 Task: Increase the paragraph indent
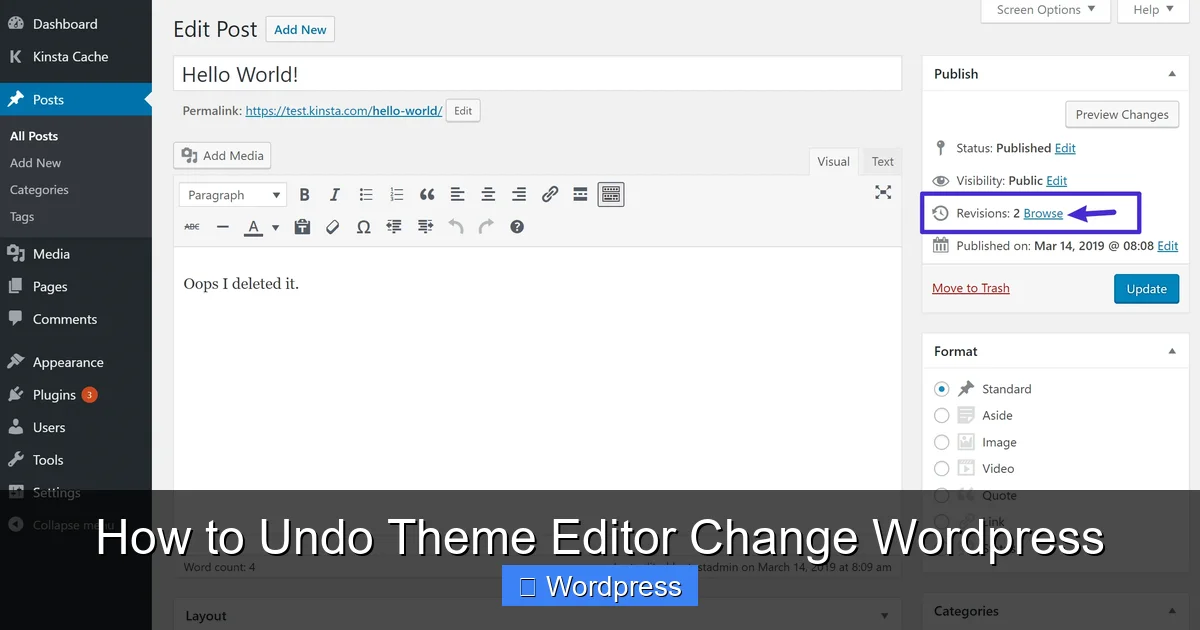(x=425, y=227)
